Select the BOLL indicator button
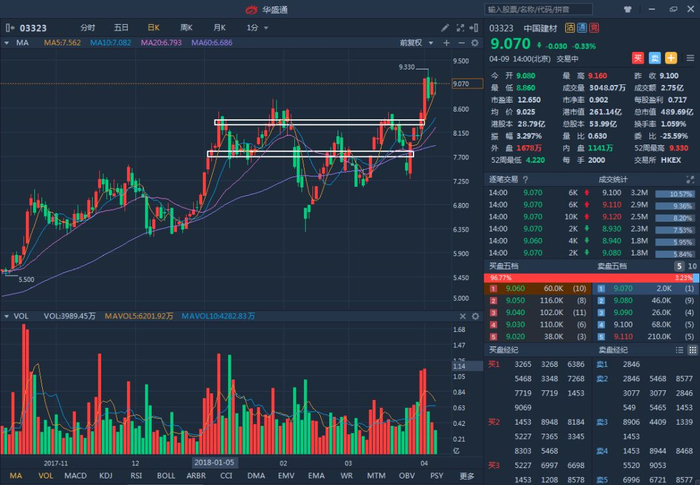Screen dimensions: 700x485 tap(166, 476)
